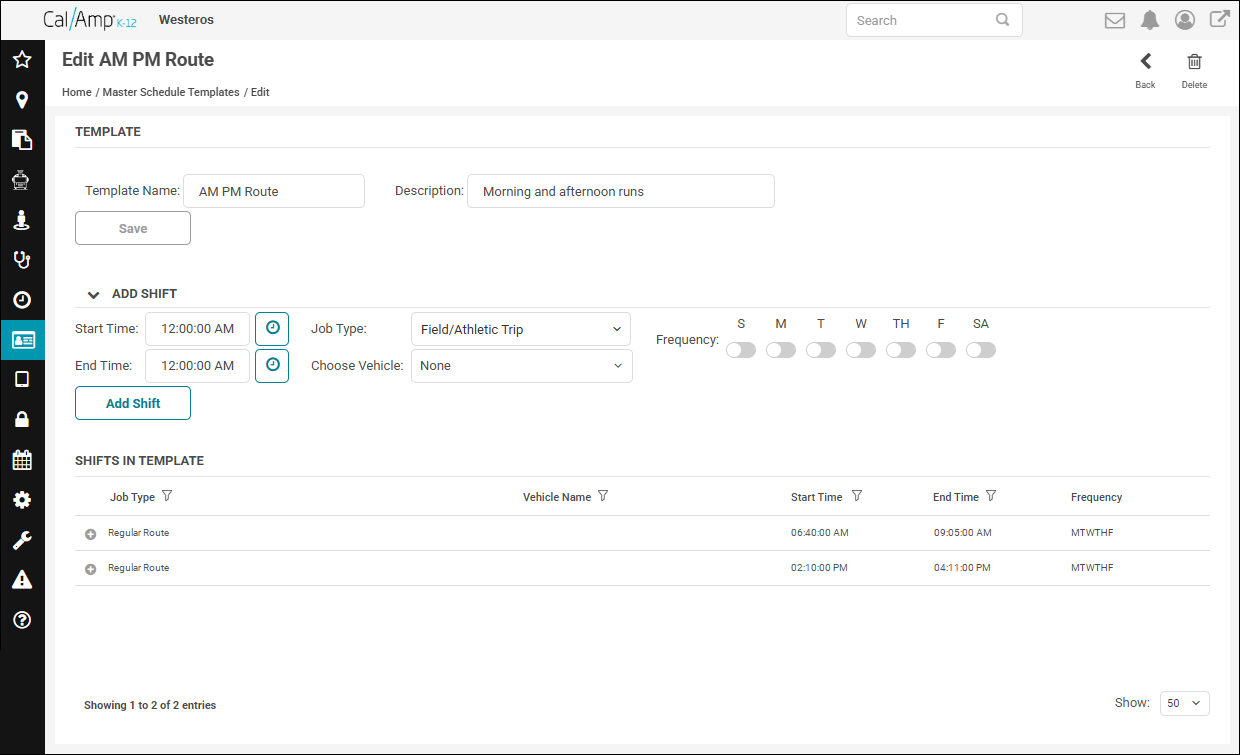Open the tablet device sidebar icon
Viewport: 1240px width, 755px height.
pos(22,379)
